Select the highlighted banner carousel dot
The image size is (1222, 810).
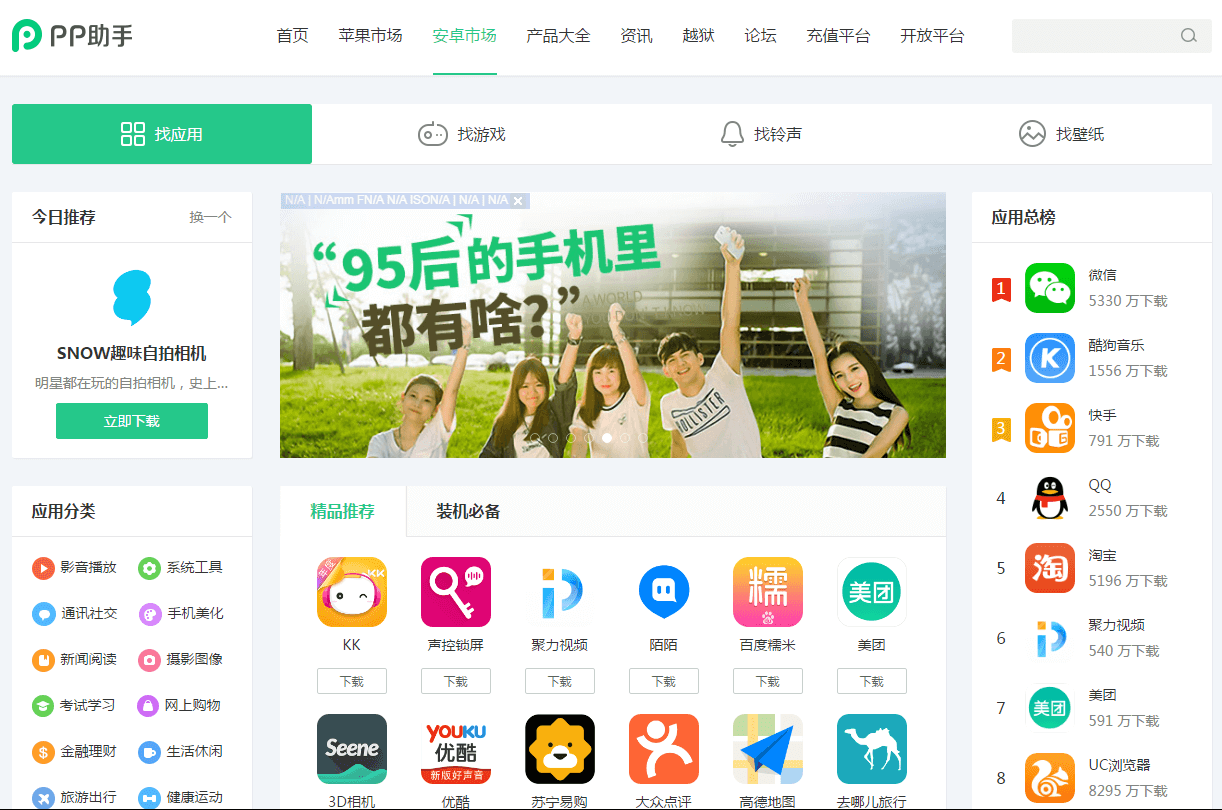(x=607, y=438)
